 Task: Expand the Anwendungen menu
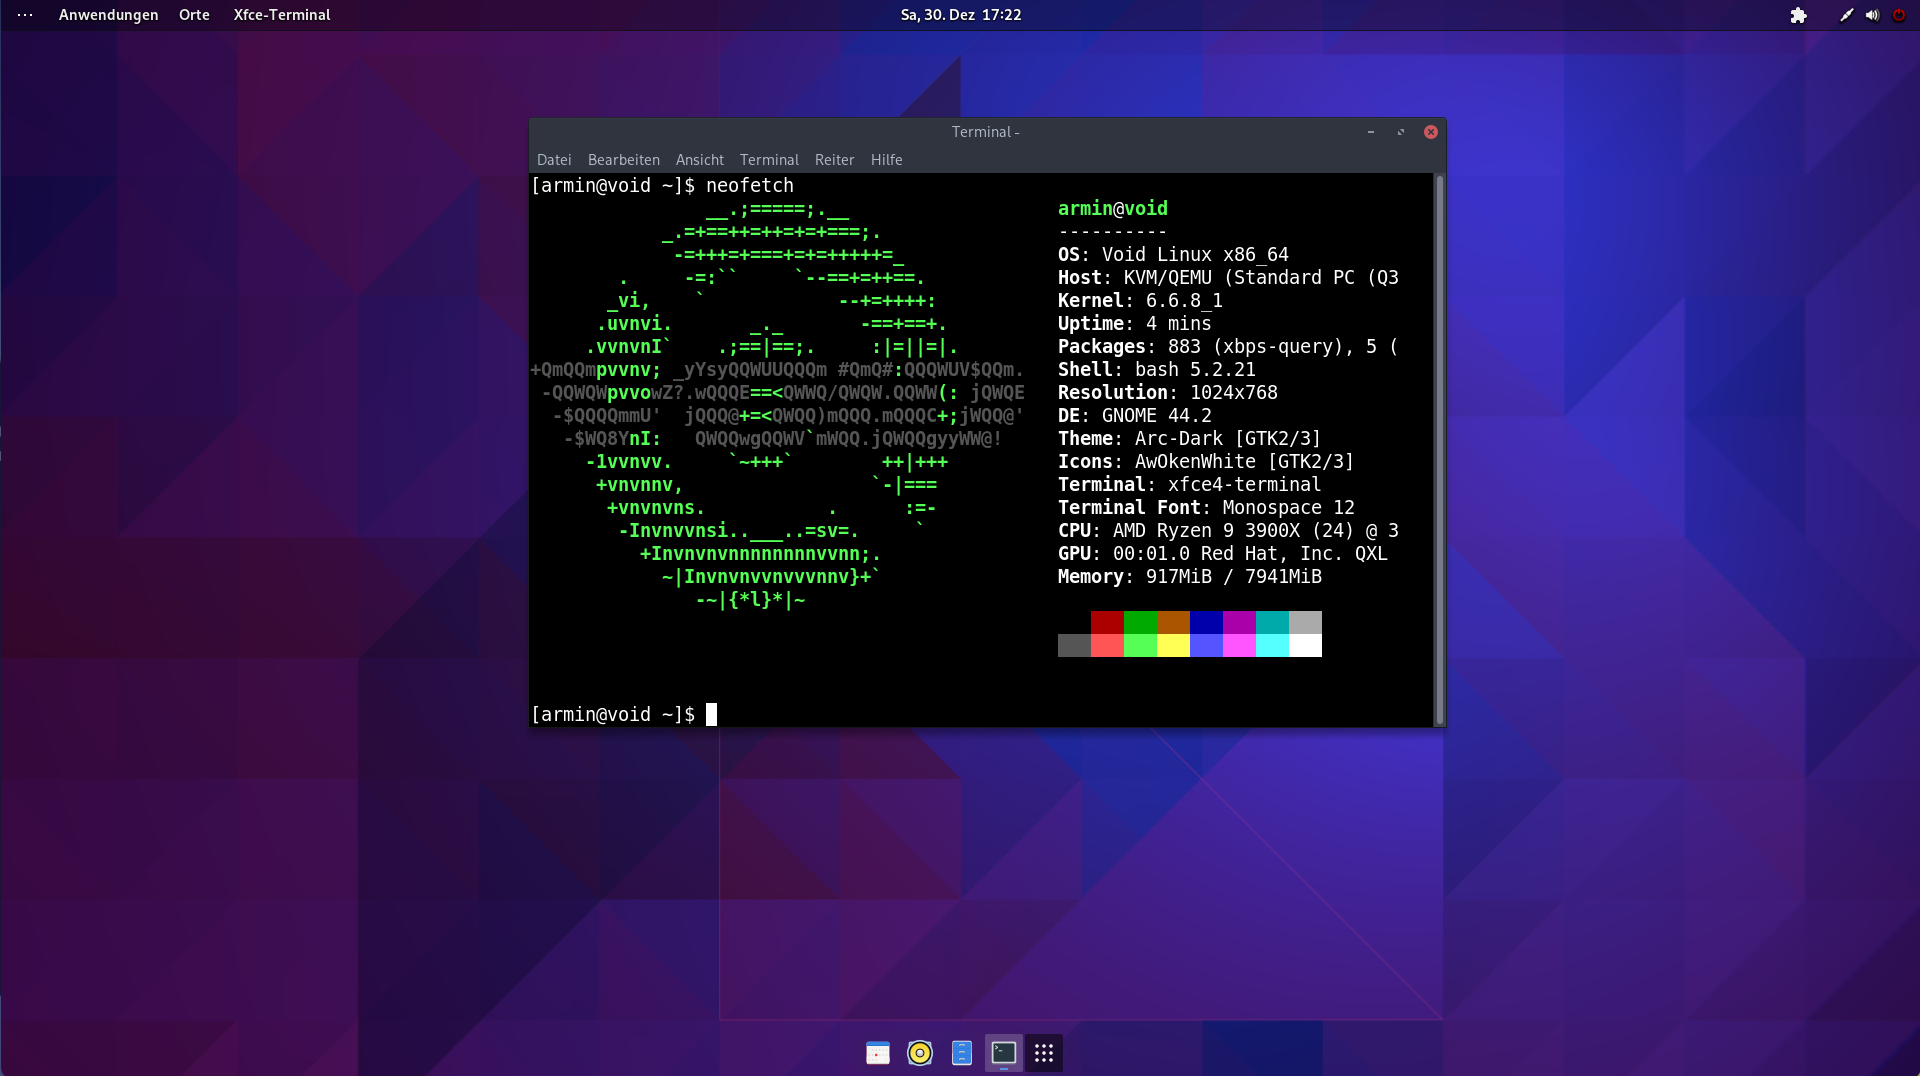(108, 15)
